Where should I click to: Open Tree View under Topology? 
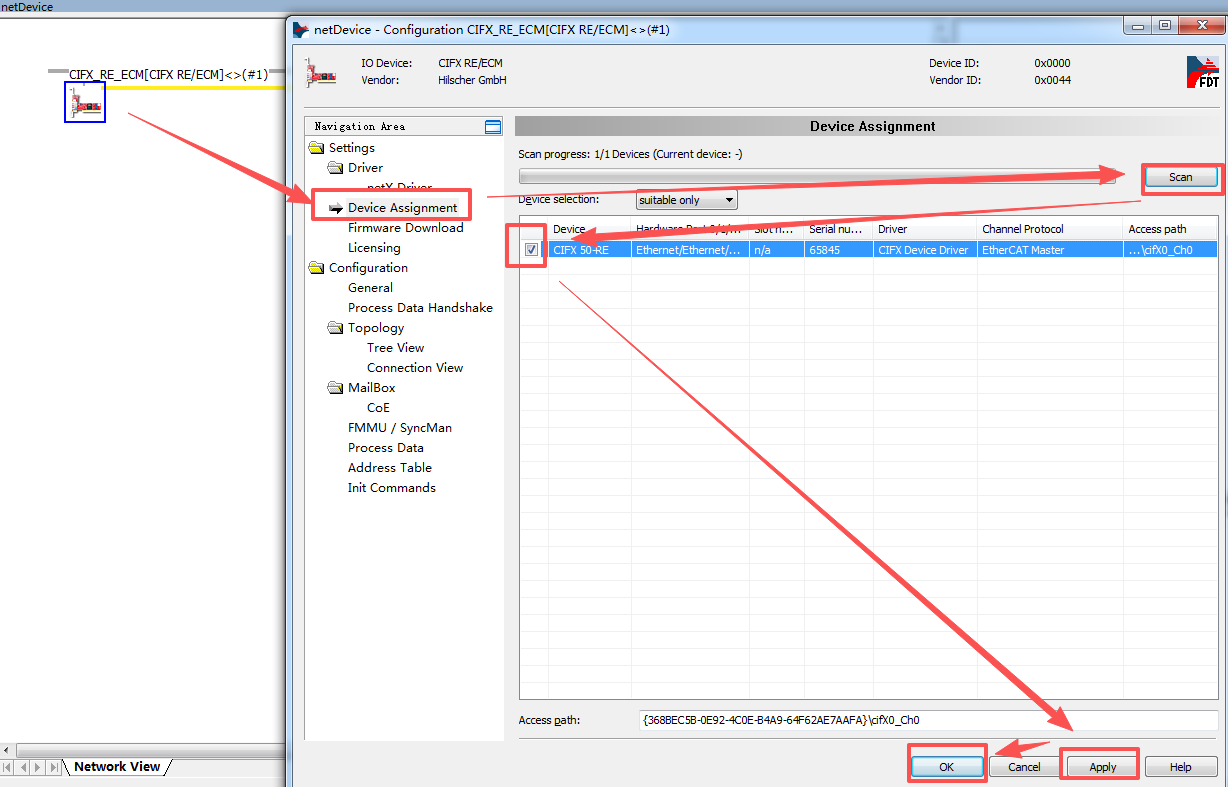pos(395,348)
